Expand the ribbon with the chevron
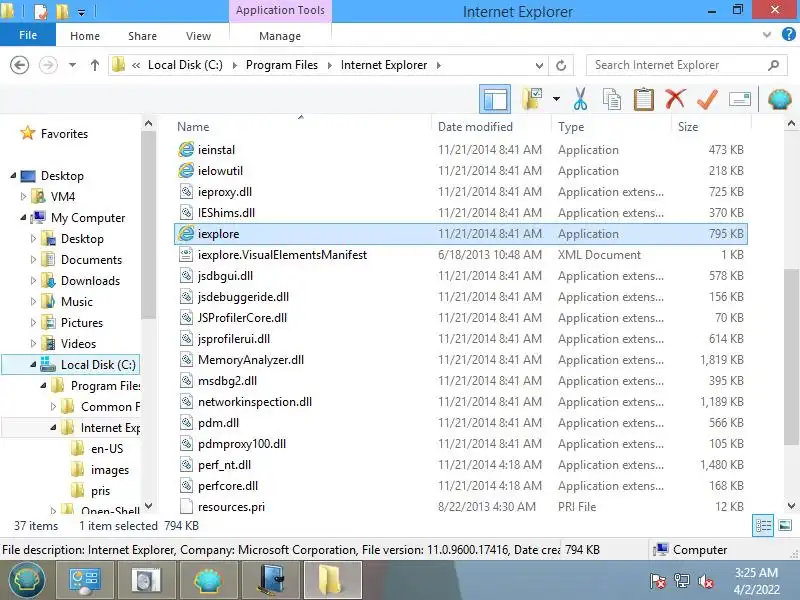 click(766, 35)
